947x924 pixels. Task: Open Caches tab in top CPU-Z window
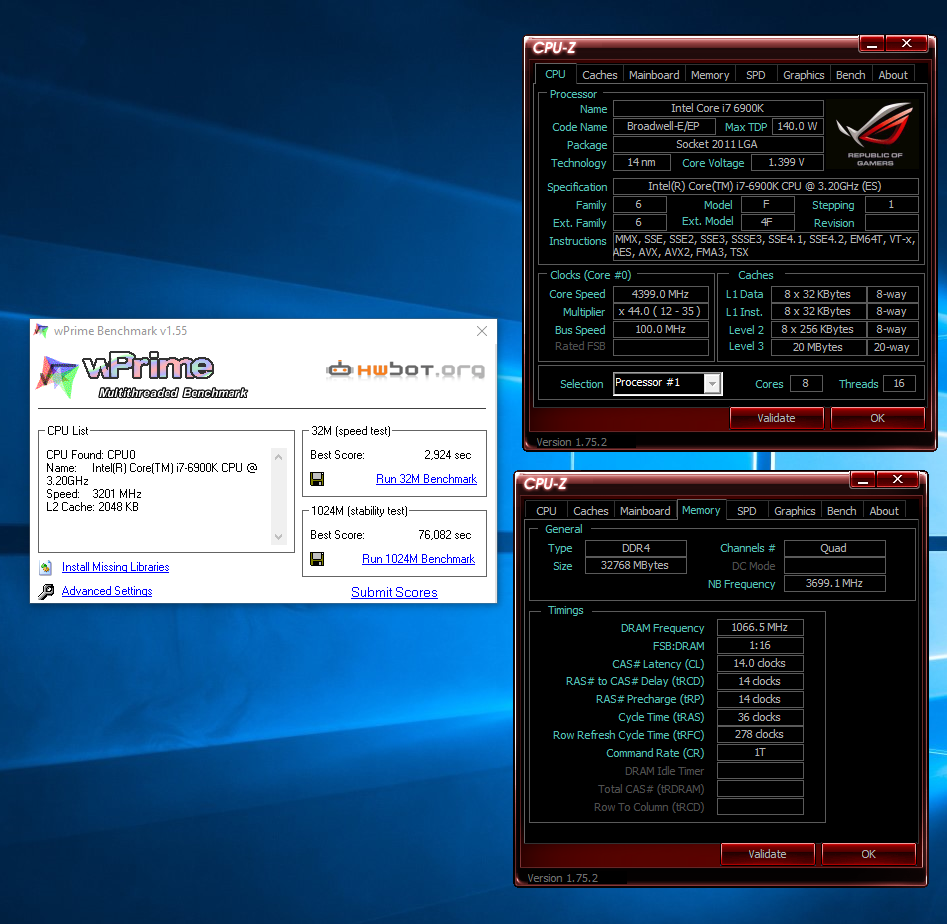tap(599, 75)
